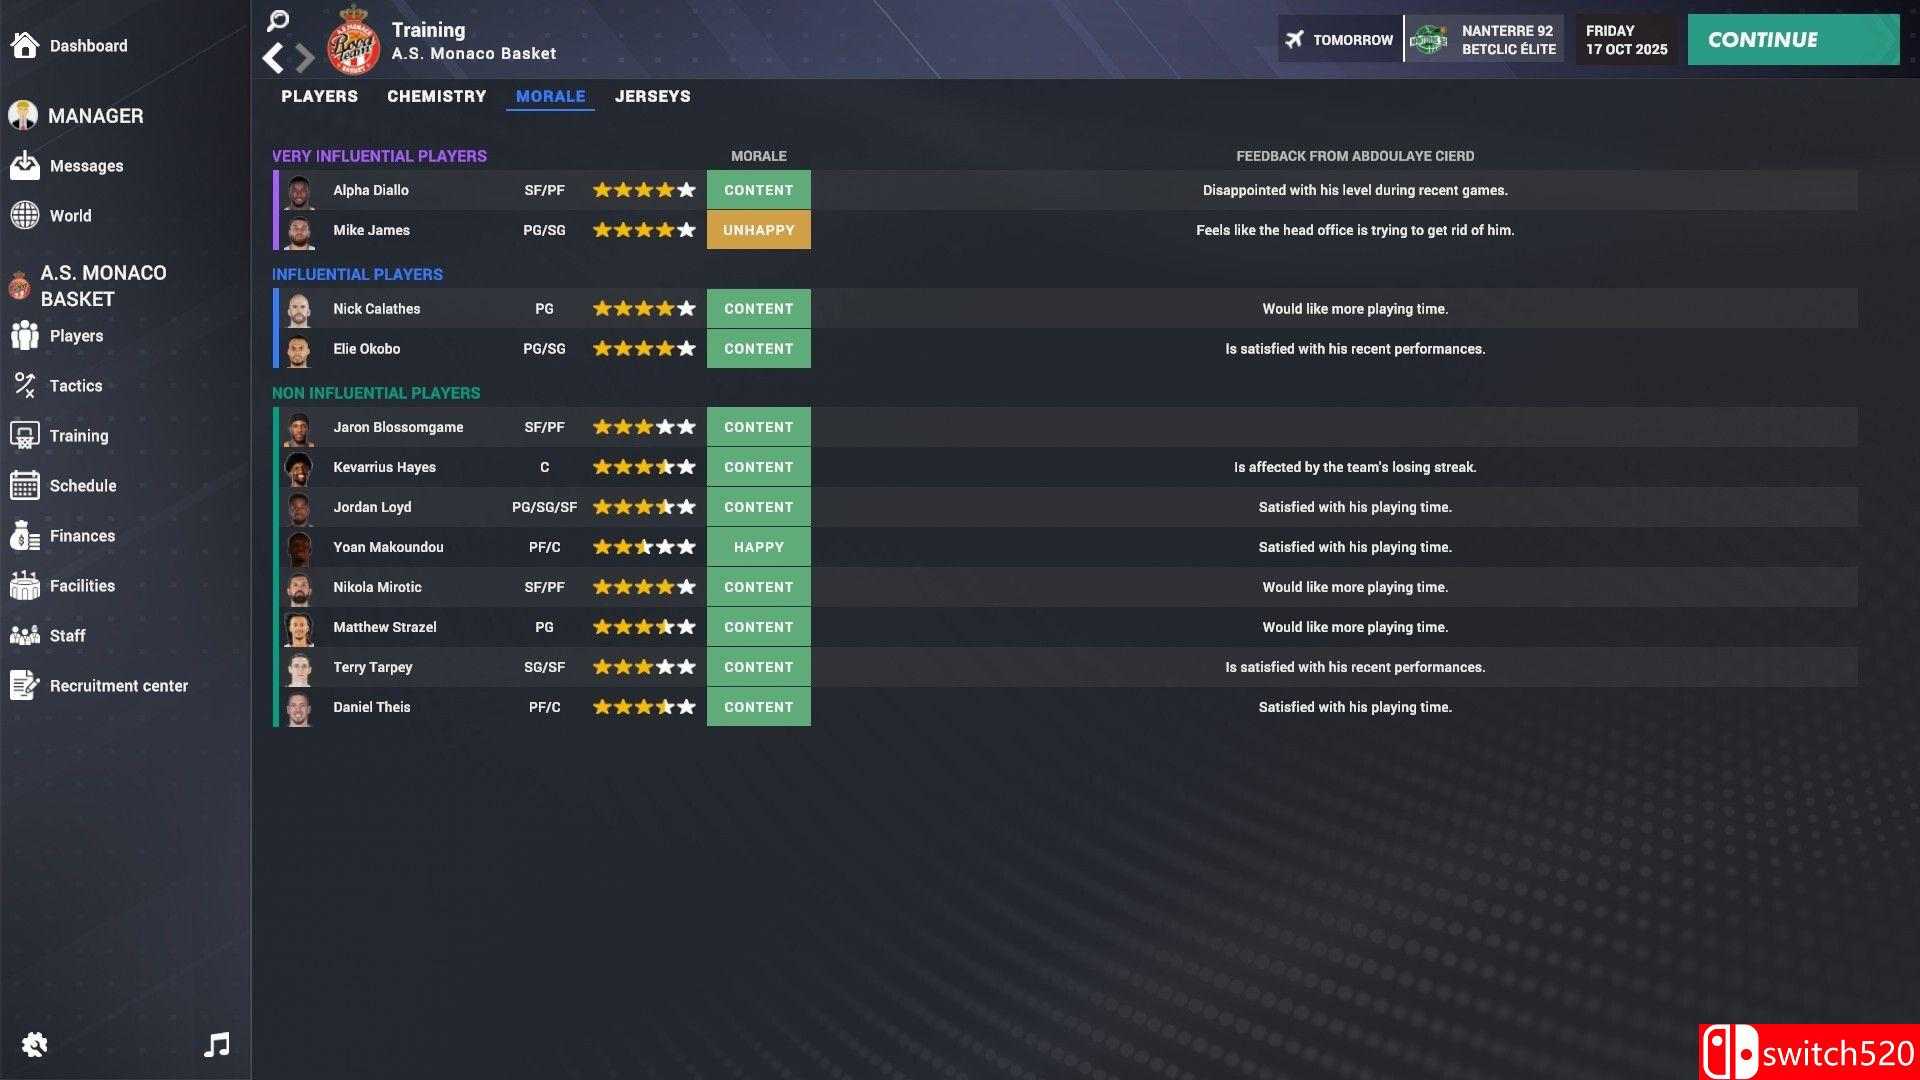Toggle the music note icon
The image size is (1920, 1080).
[x=217, y=1045]
